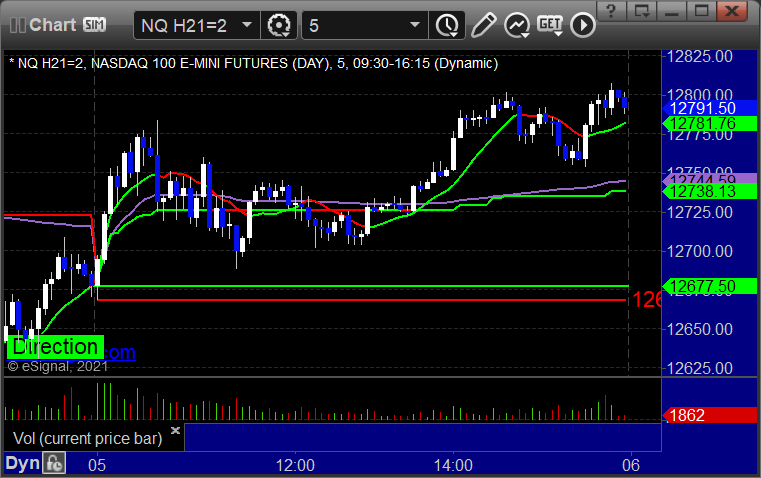Maximize the chart window

[701, 10]
